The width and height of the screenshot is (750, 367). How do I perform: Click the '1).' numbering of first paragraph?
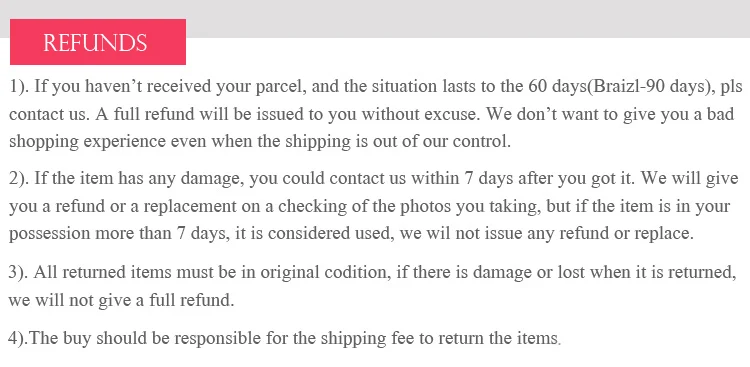click(x=19, y=87)
